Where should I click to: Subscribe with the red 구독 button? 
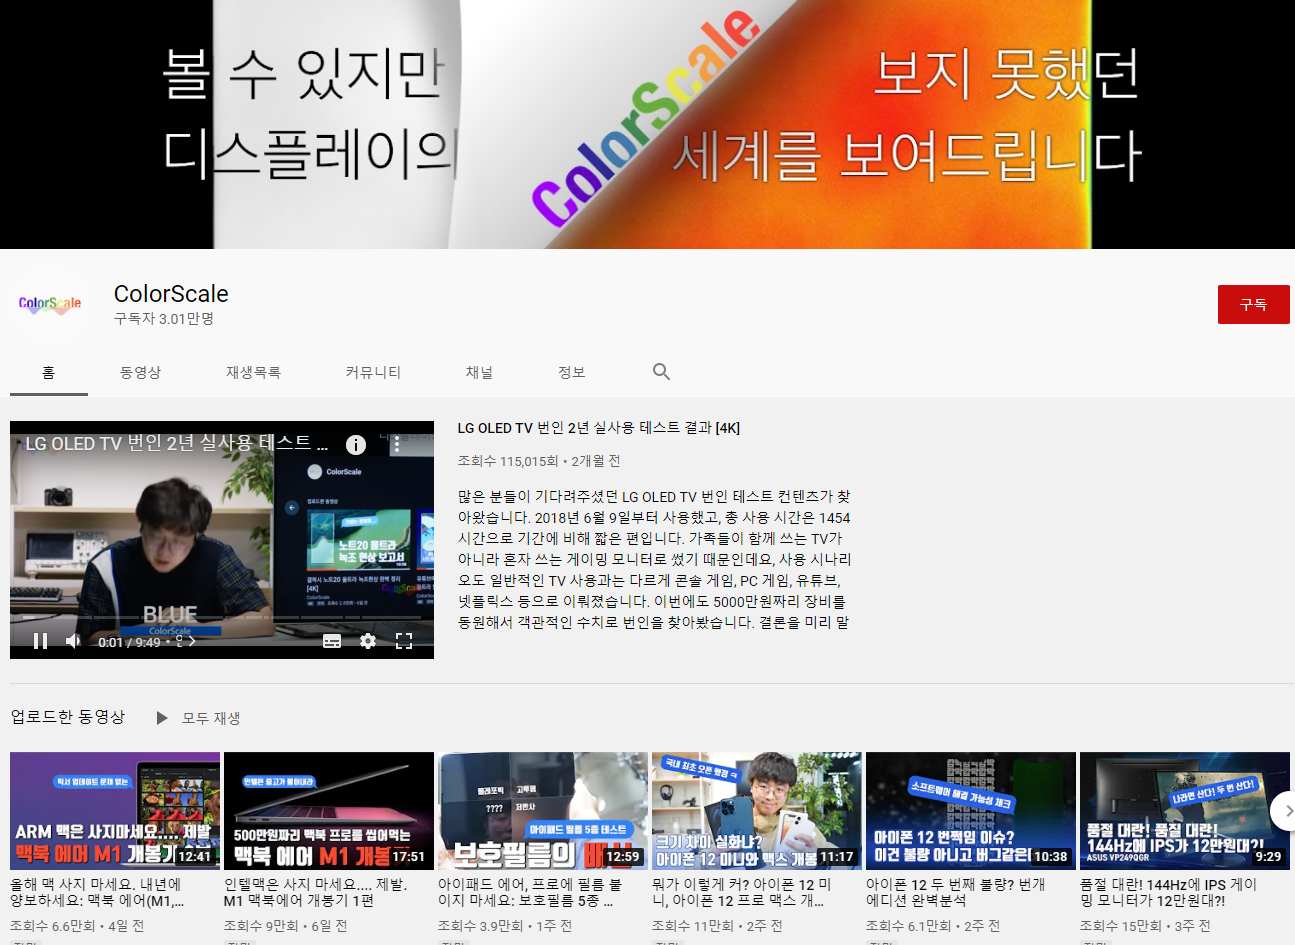(1253, 304)
